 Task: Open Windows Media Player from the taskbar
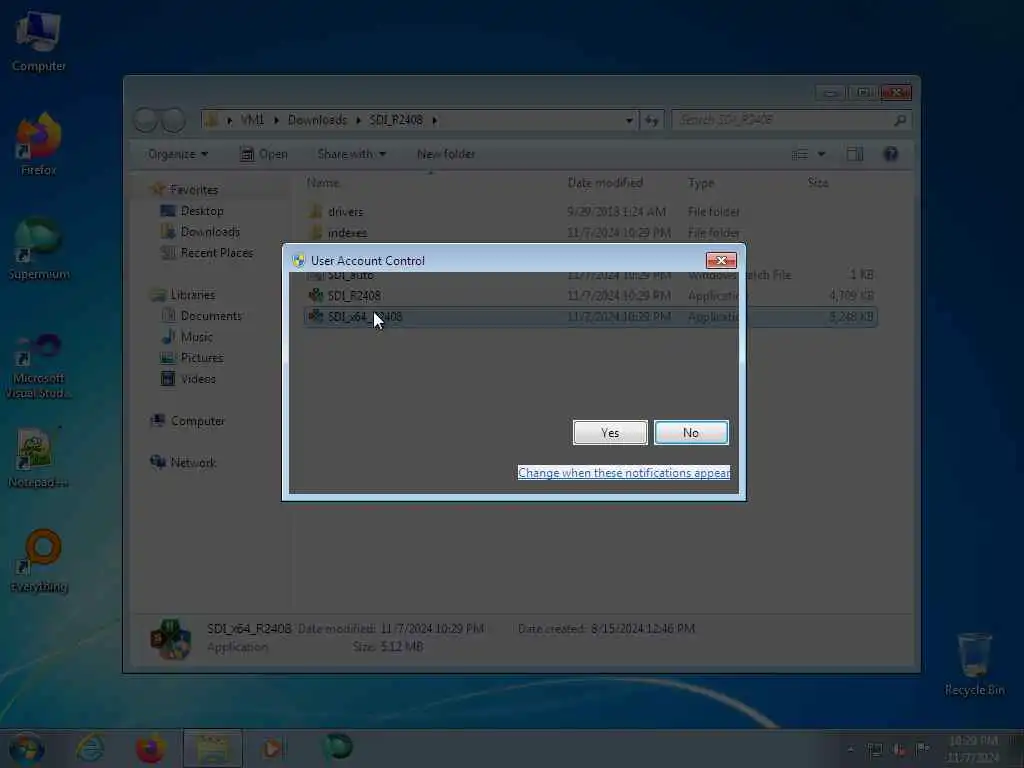pyautogui.click(x=274, y=748)
